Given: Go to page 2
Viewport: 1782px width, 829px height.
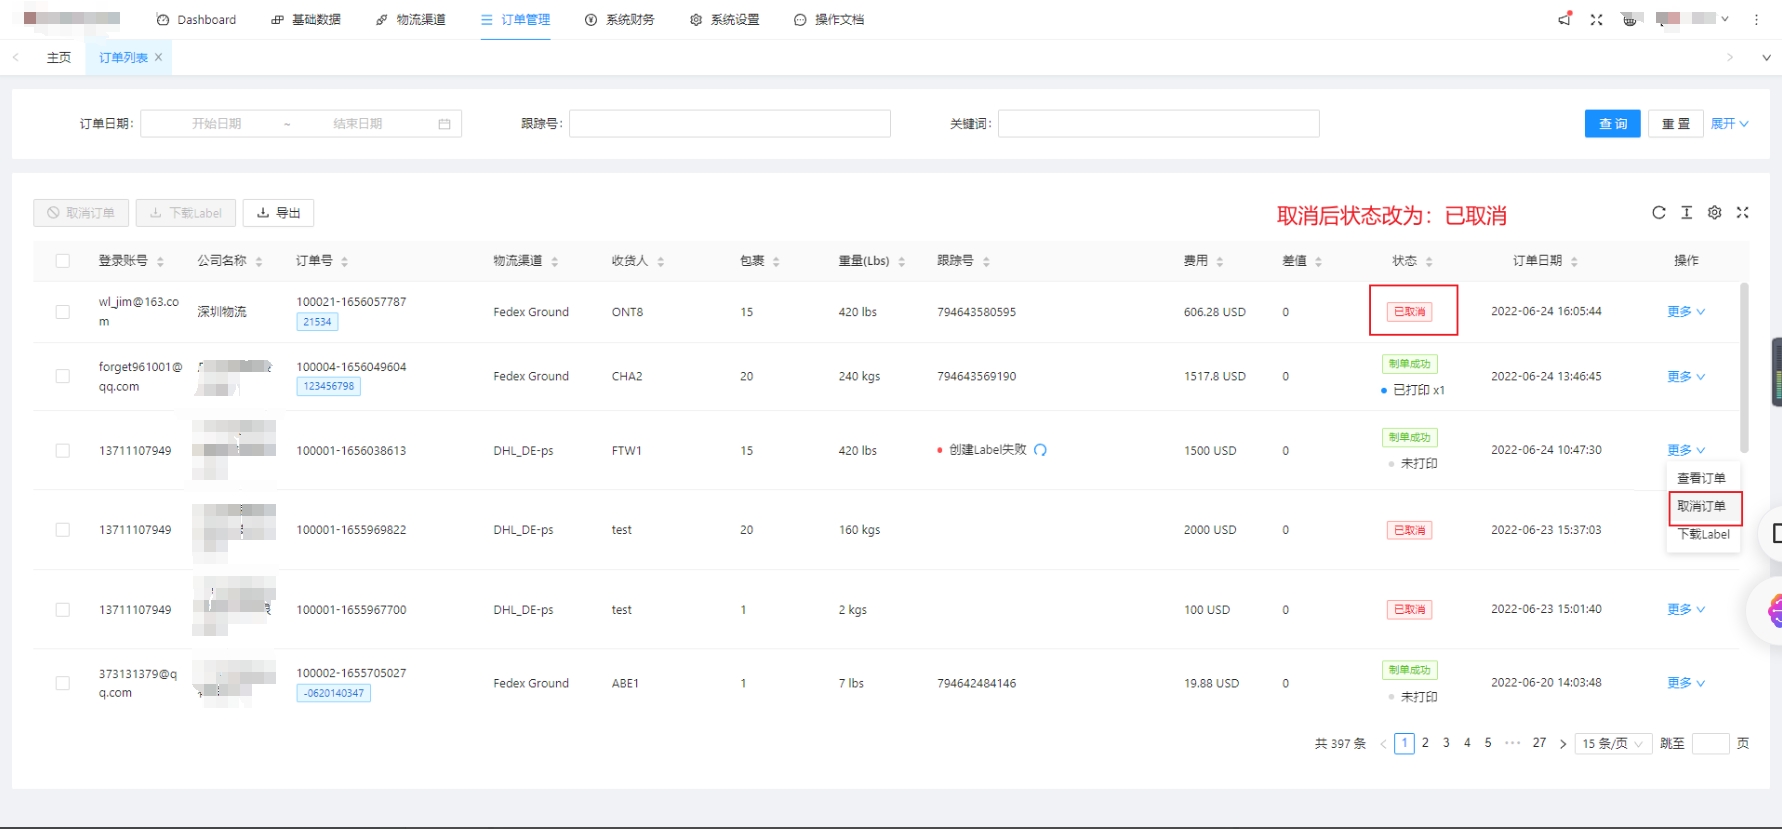Looking at the screenshot, I should click(1425, 743).
